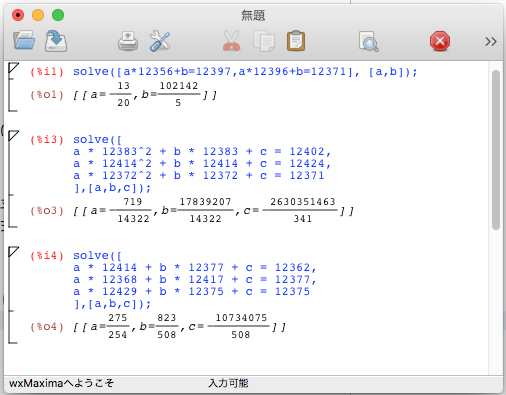The height and width of the screenshot is (395, 506).
Task: Select the %o1 output fraction 102142/5
Action: (x=179, y=94)
